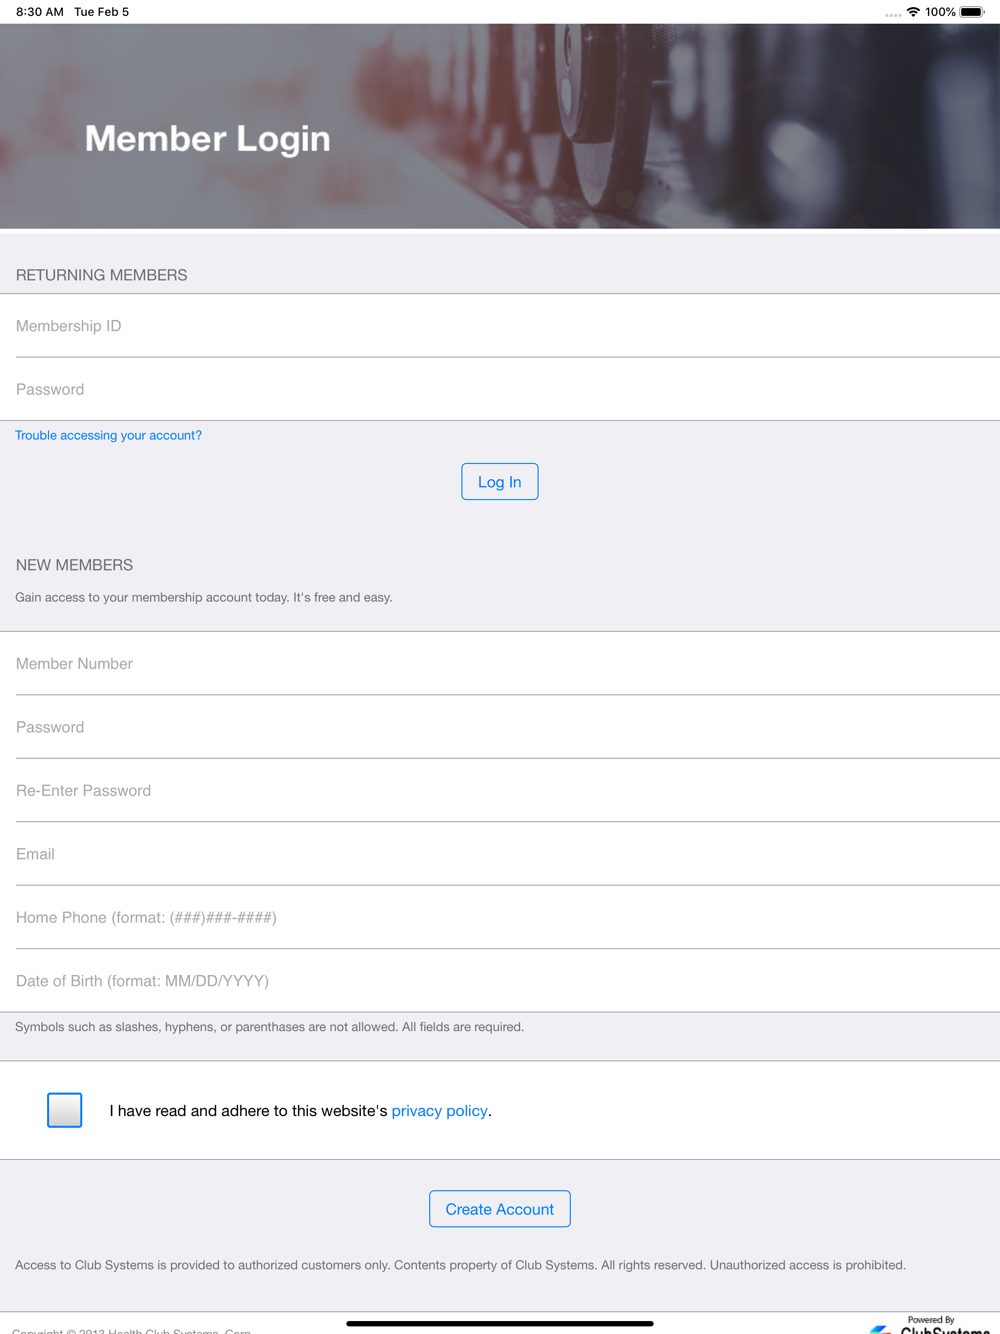Image resolution: width=1000 pixels, height=1334 pixels.
Task: Tap the Log In button
Action: (x=500, y=482)
